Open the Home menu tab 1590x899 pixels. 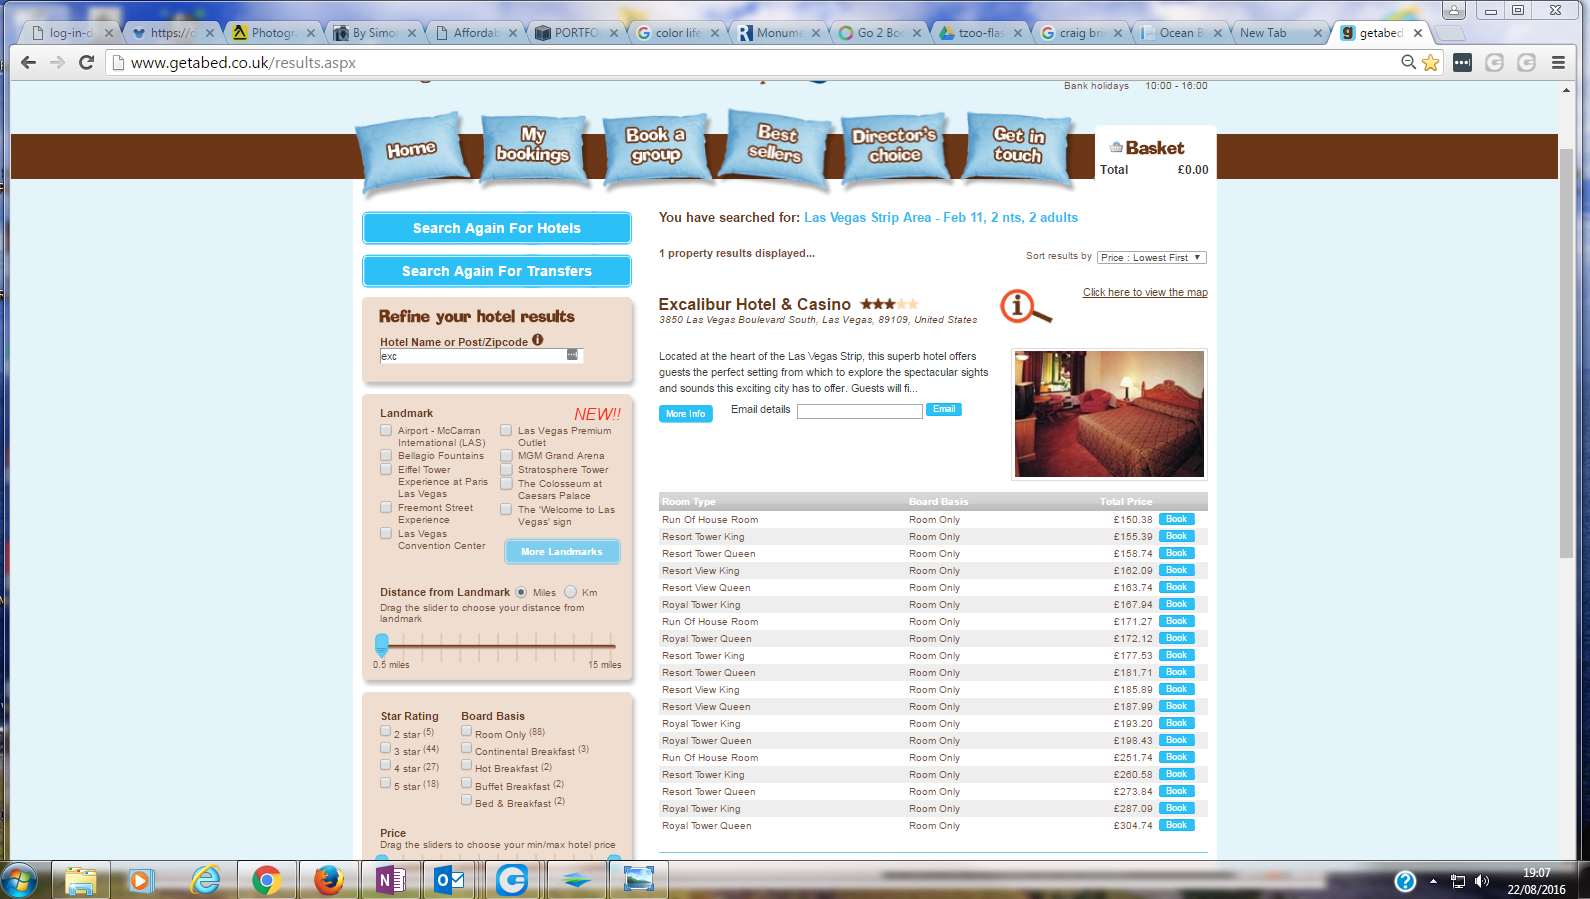point(412,150)
